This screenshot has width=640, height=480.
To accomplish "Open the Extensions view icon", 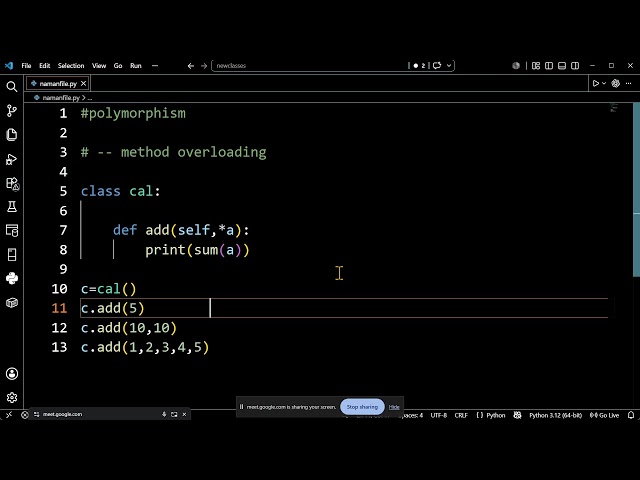I will (12, 183).
